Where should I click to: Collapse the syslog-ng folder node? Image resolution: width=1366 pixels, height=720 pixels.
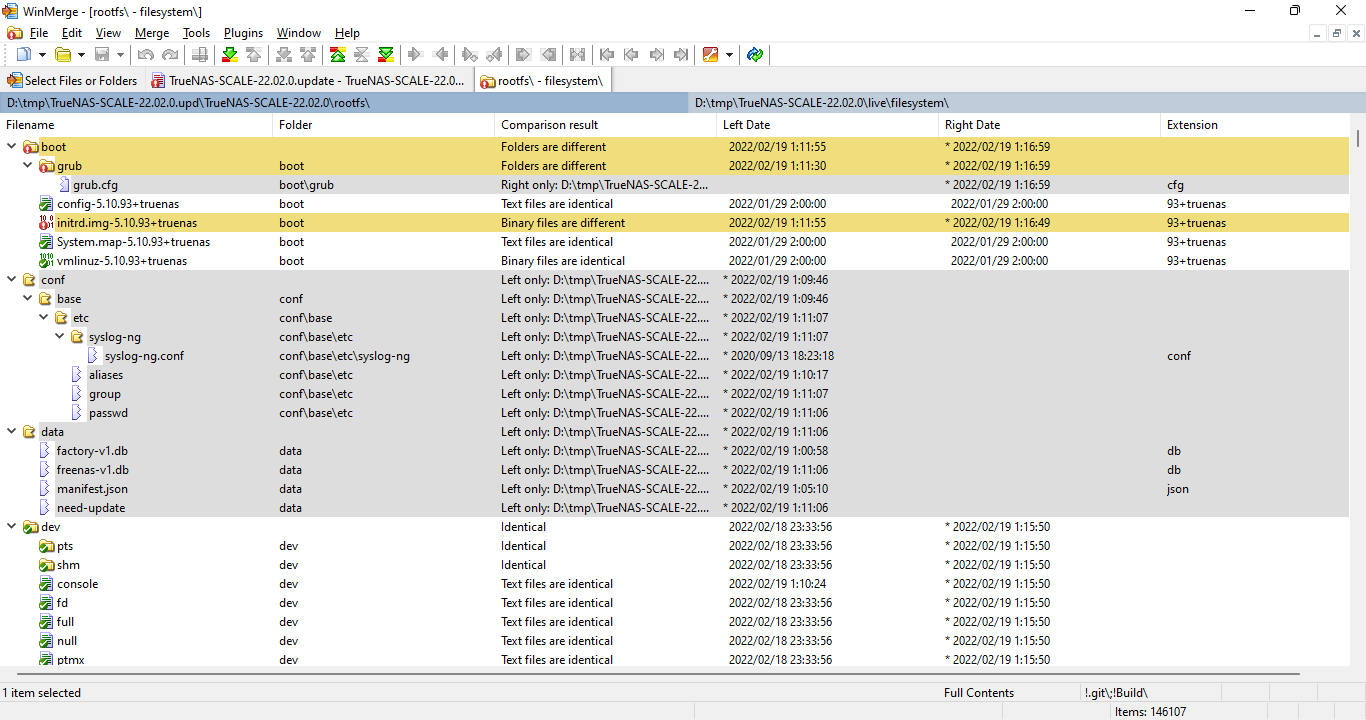point(60,337)
